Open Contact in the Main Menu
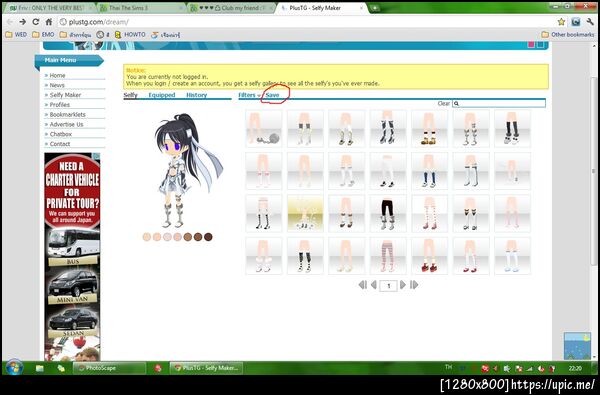Viewport: 600px width, 395px height. 60,144
